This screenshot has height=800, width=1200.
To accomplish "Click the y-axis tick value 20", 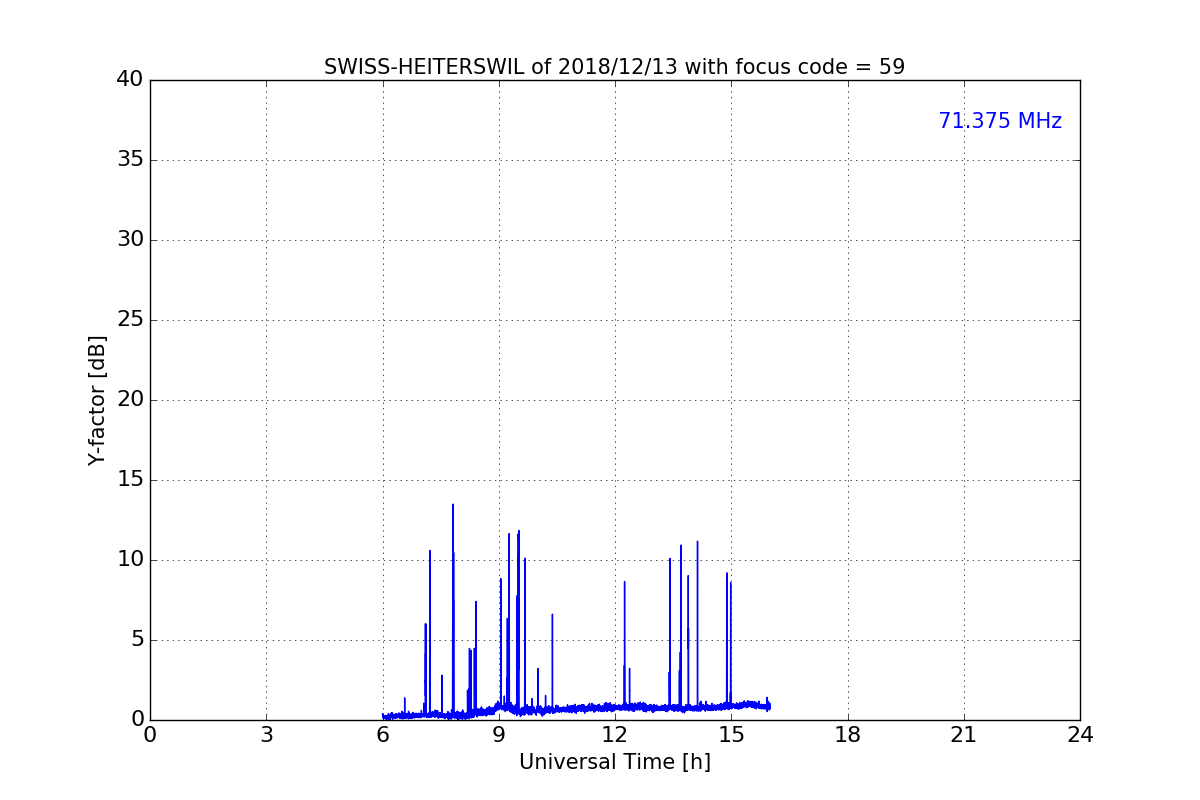I will tap(130, 400).
